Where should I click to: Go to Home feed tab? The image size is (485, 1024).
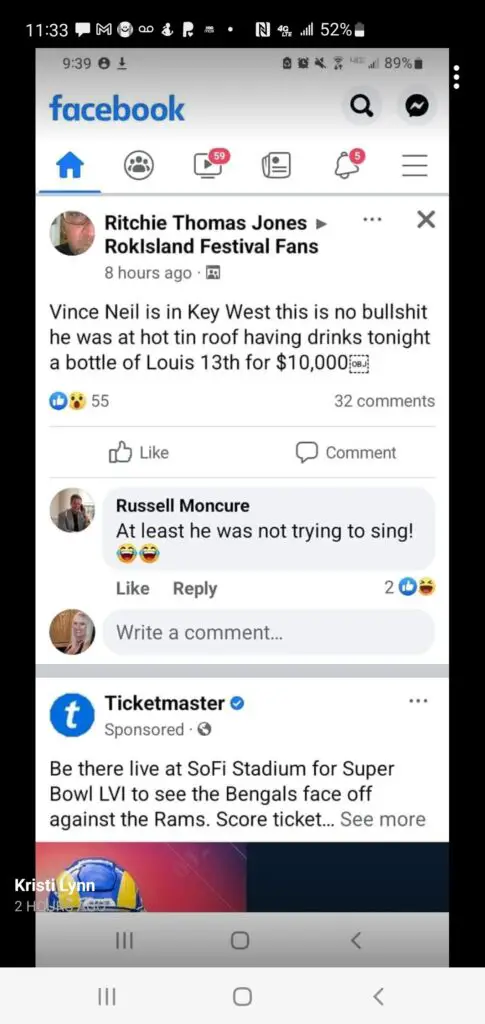pos(70,167)
